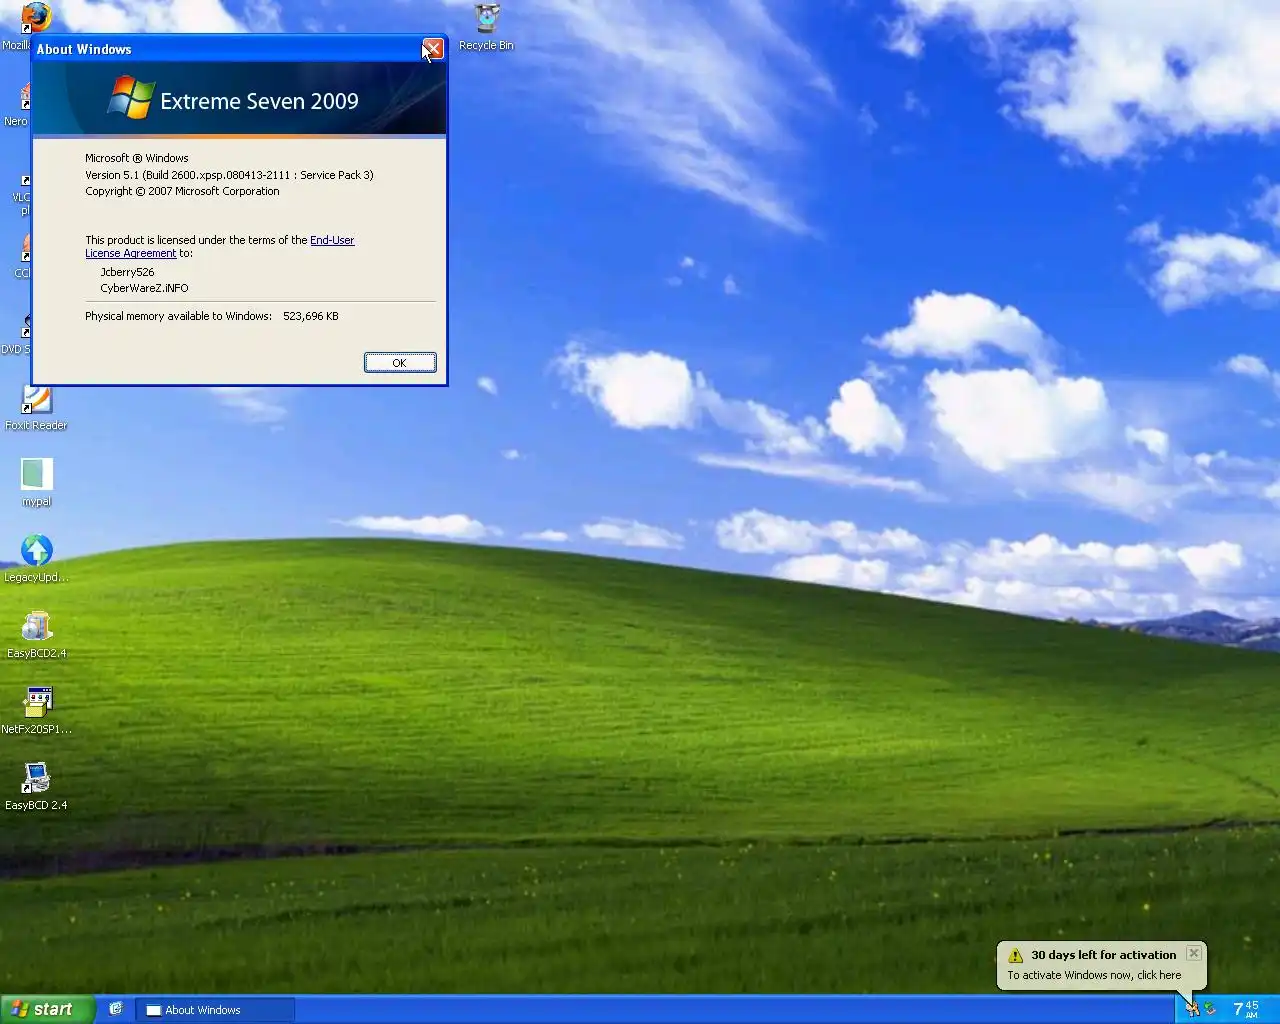Close the About Windows dialog
1280x1024 pixels.
click(x=432, y=48)
